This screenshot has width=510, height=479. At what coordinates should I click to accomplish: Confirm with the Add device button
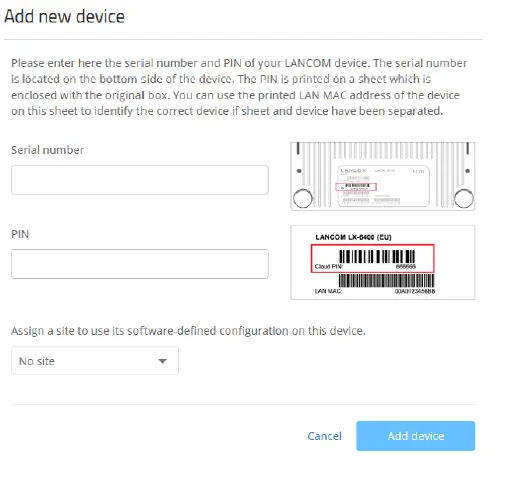[415, 436]
